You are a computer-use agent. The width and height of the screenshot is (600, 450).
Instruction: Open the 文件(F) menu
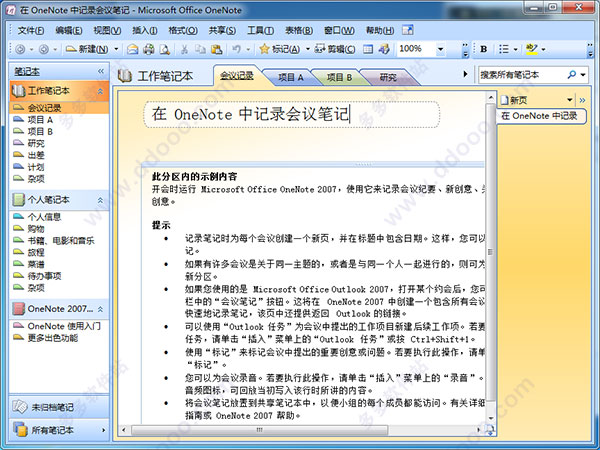31,31
